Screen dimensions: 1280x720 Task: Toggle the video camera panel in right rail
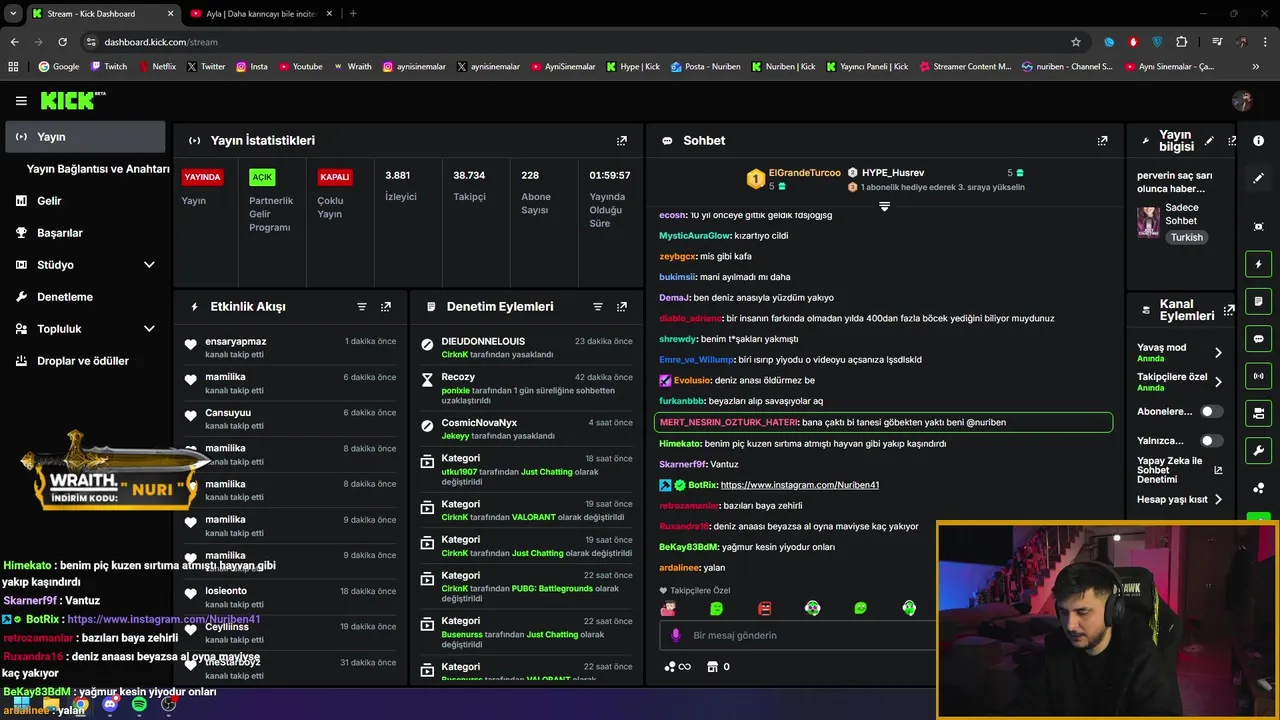1258,413
